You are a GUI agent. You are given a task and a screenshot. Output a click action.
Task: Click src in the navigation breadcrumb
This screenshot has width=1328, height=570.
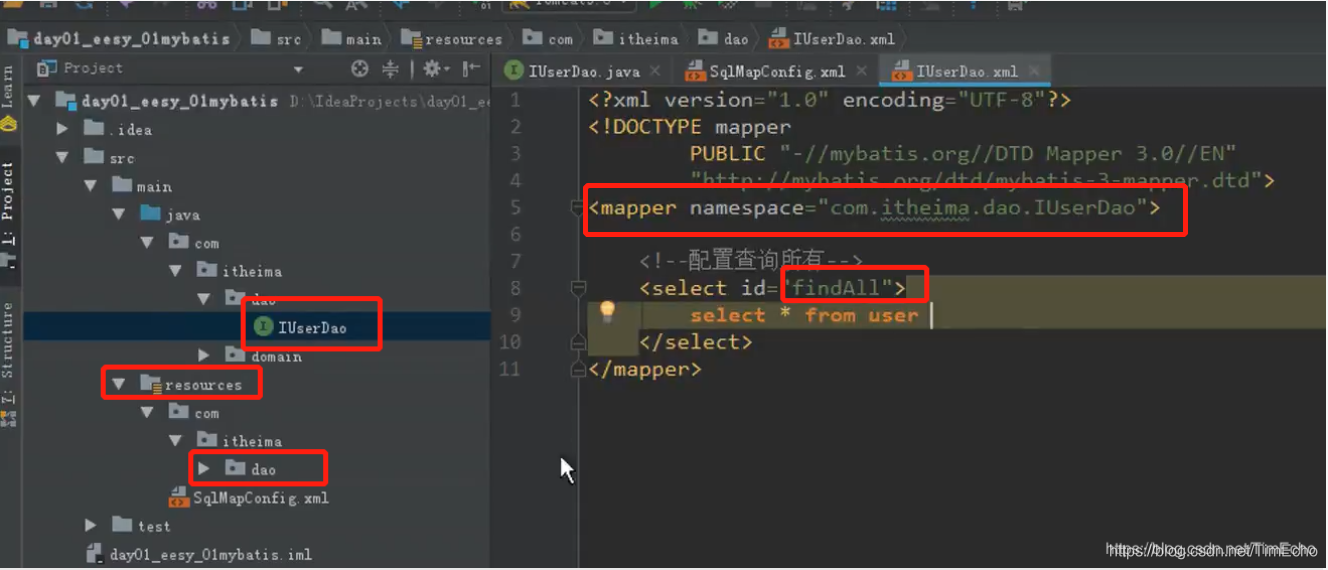tap(277, 39)
